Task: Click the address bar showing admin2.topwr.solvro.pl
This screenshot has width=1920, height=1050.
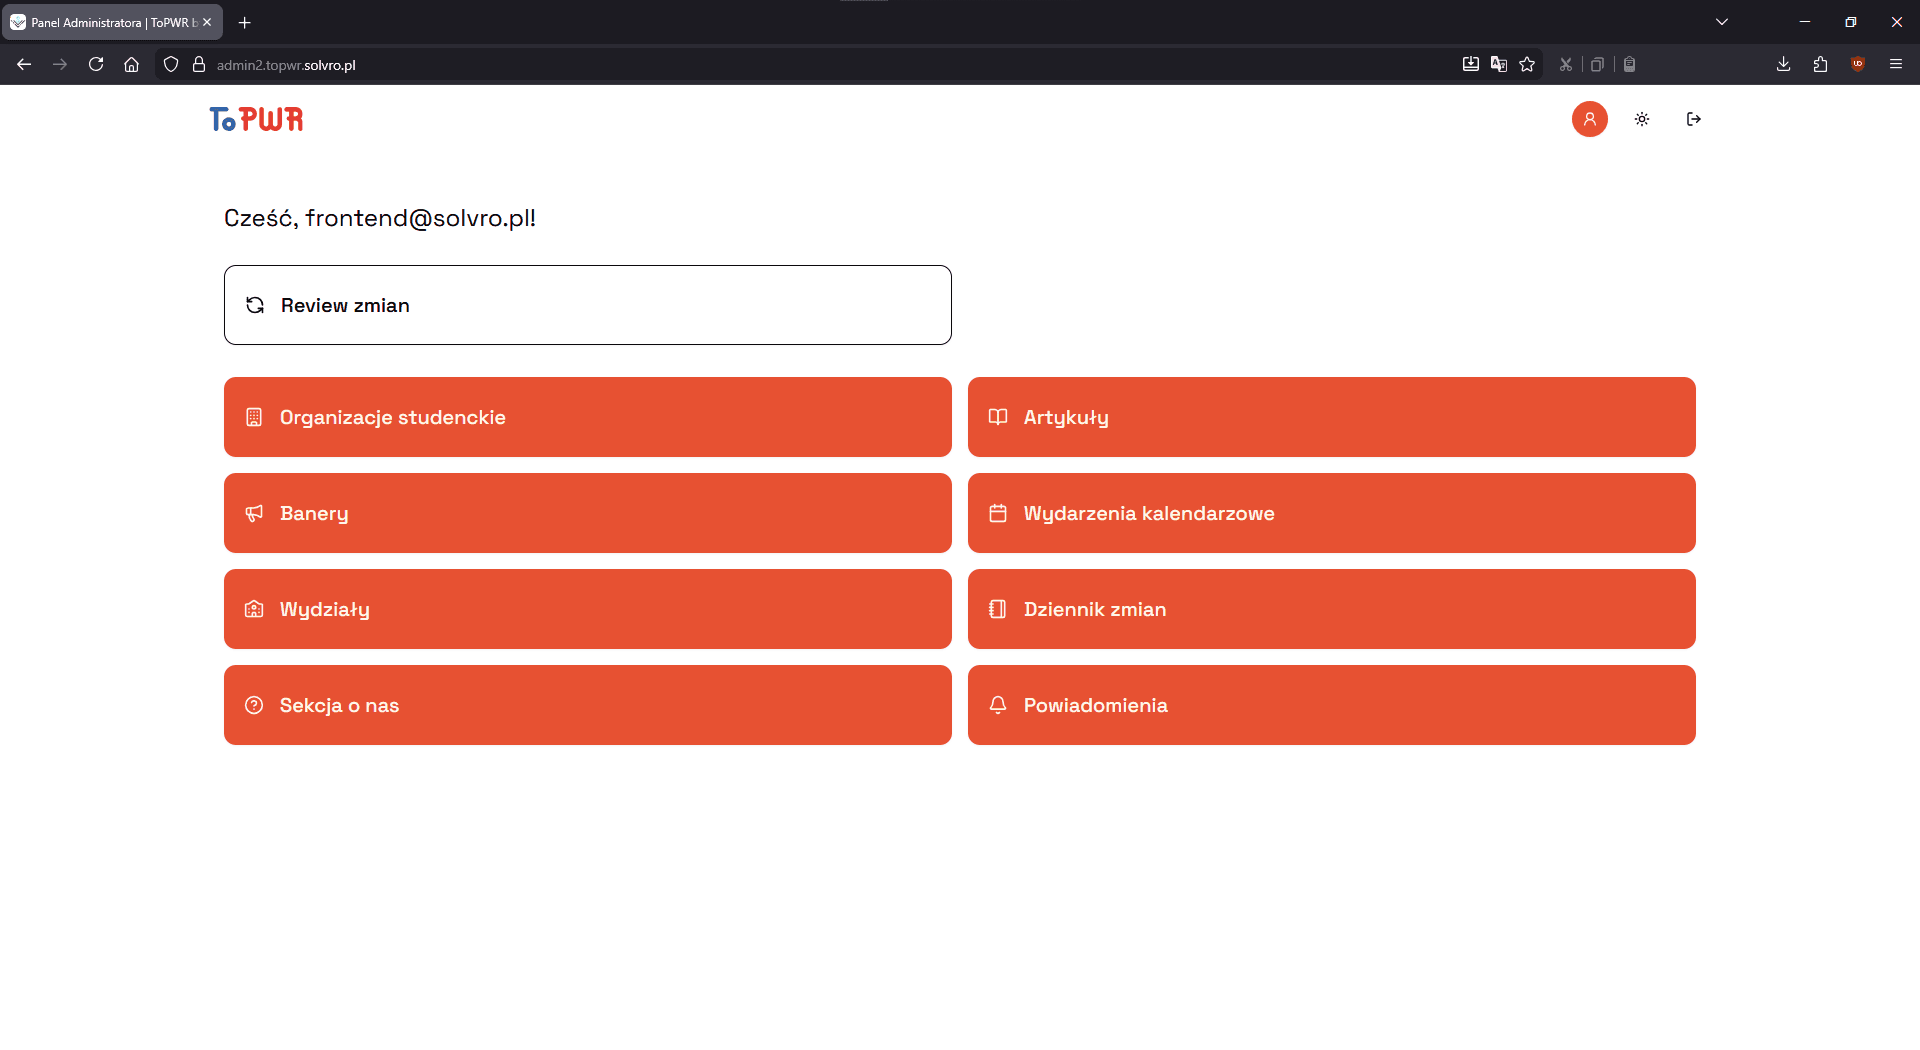Action: tap(285, 64)
